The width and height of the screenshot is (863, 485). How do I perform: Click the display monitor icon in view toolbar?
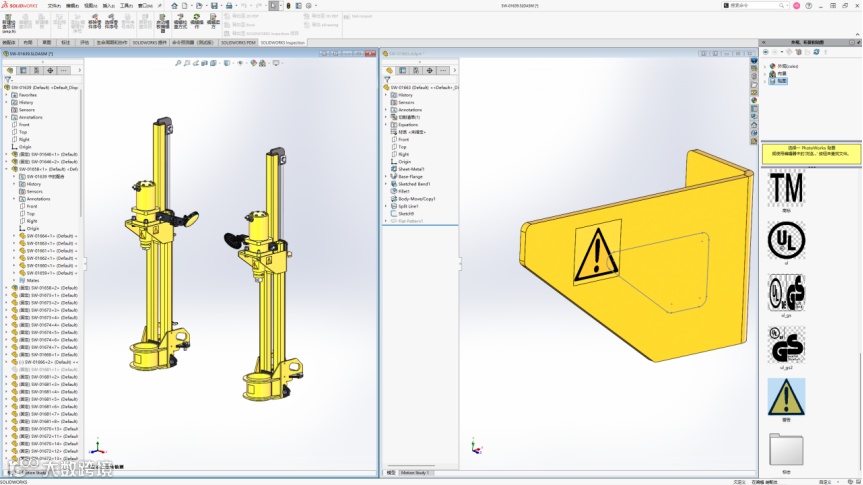click(276, 63)
